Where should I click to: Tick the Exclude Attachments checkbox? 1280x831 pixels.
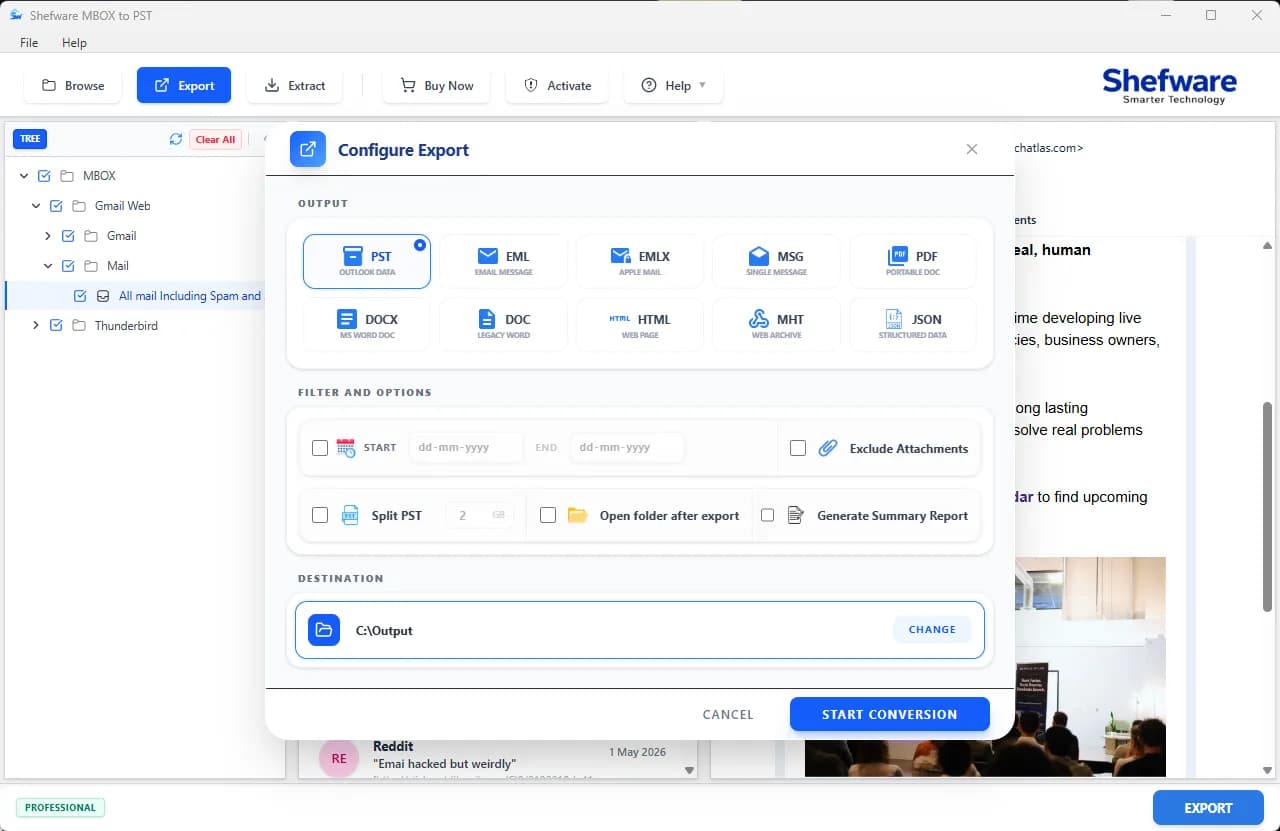(x=798, y=448)
